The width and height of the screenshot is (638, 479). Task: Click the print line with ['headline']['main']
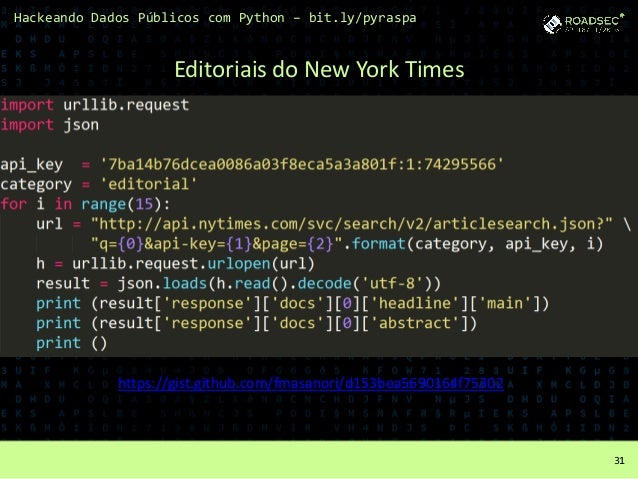293,303
